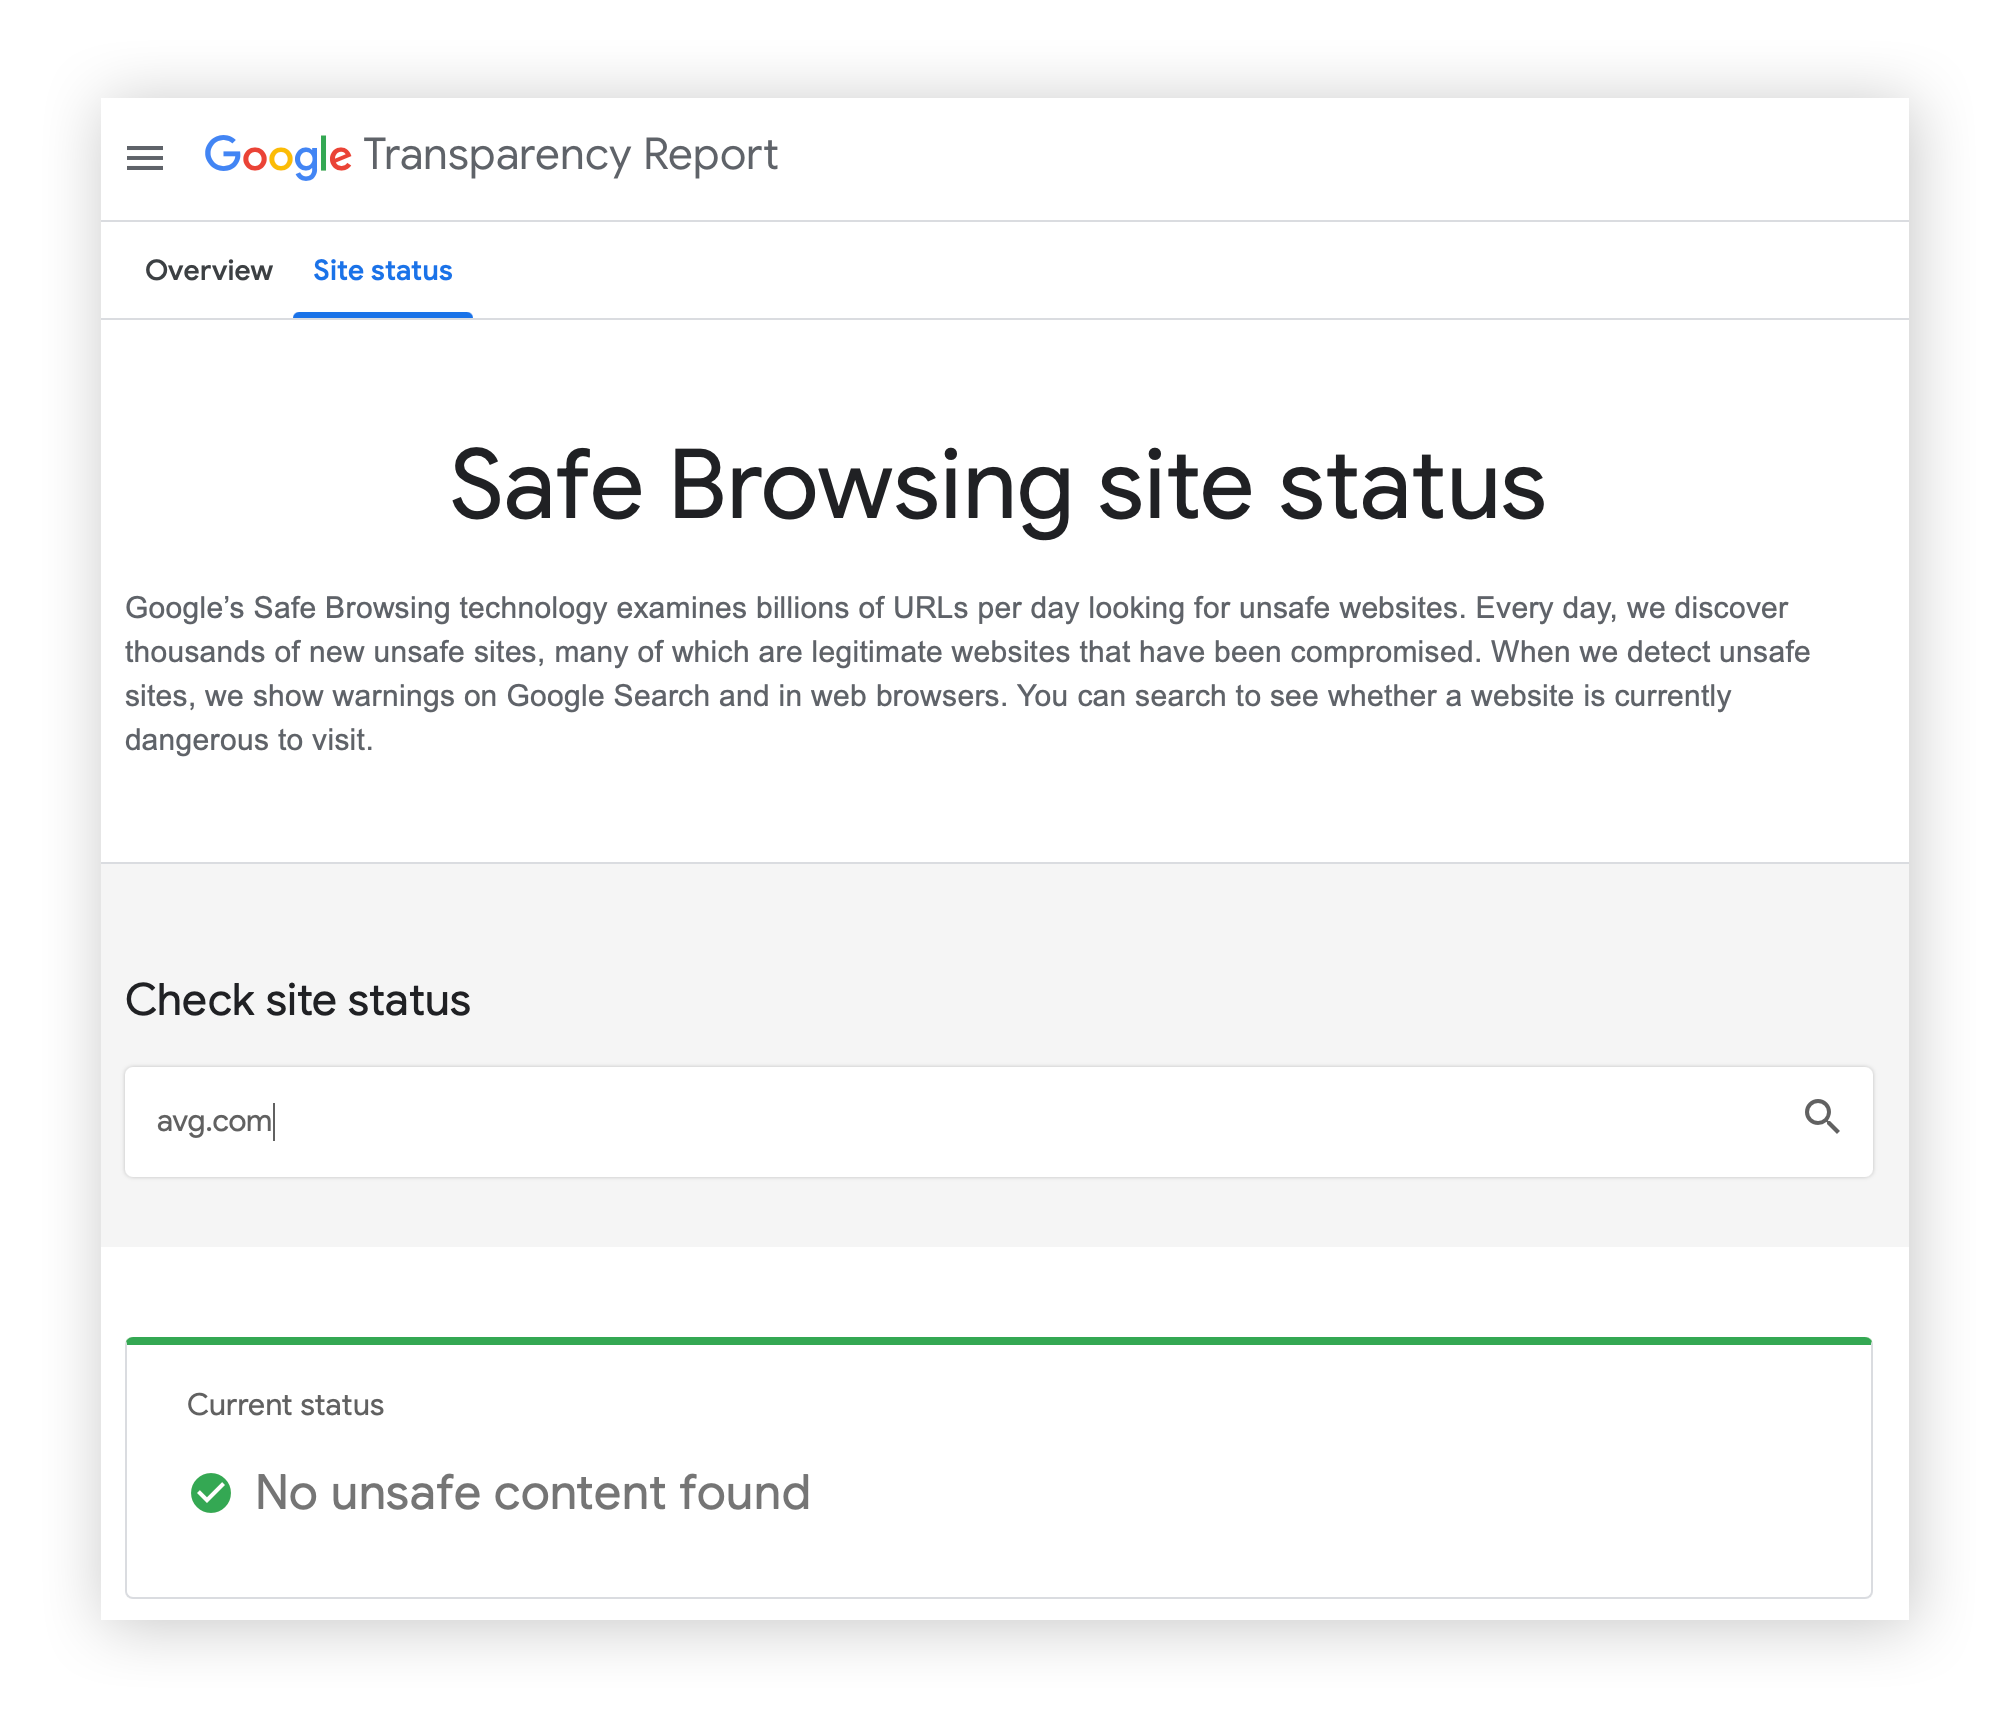The width and height of the screenshot is (2009, 1718).
Task: Select the Site status tab
Action: 383,270
